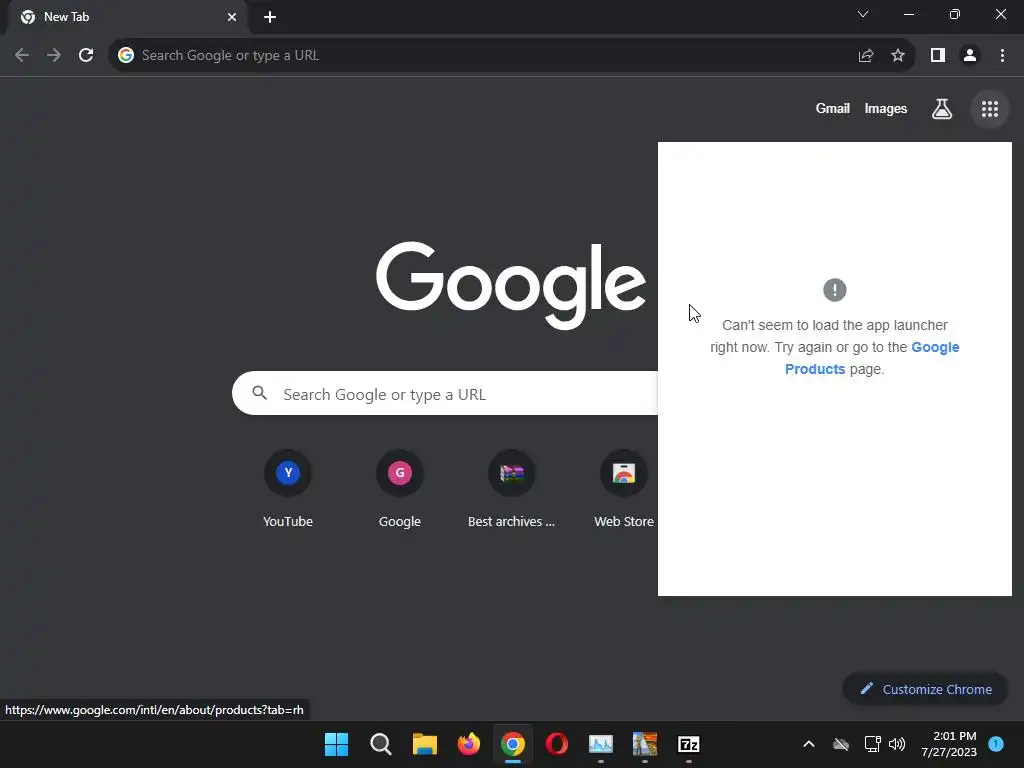The height and width of the screenshot is (768, 1024).
Task: Open the clock showing 2:01 PM
Action: [x=949, y=744]
